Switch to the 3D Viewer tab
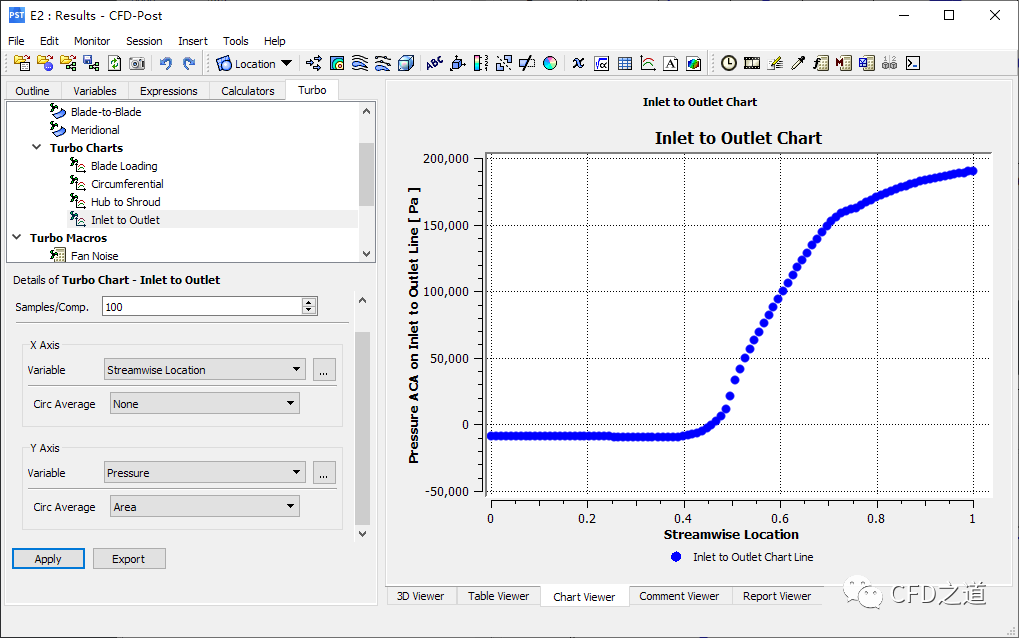Screen dimensions: 1019x638 420,596
